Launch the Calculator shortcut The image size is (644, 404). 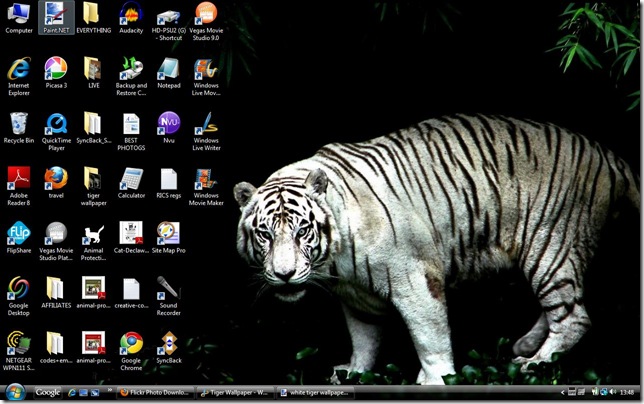point(131,183)
